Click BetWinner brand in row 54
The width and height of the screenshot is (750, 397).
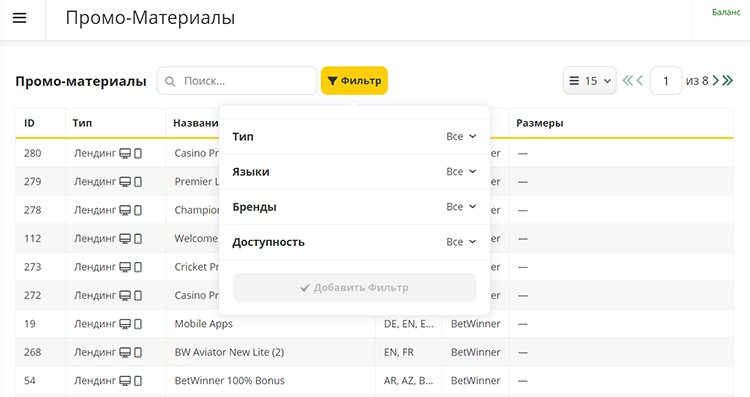[475, 381]
